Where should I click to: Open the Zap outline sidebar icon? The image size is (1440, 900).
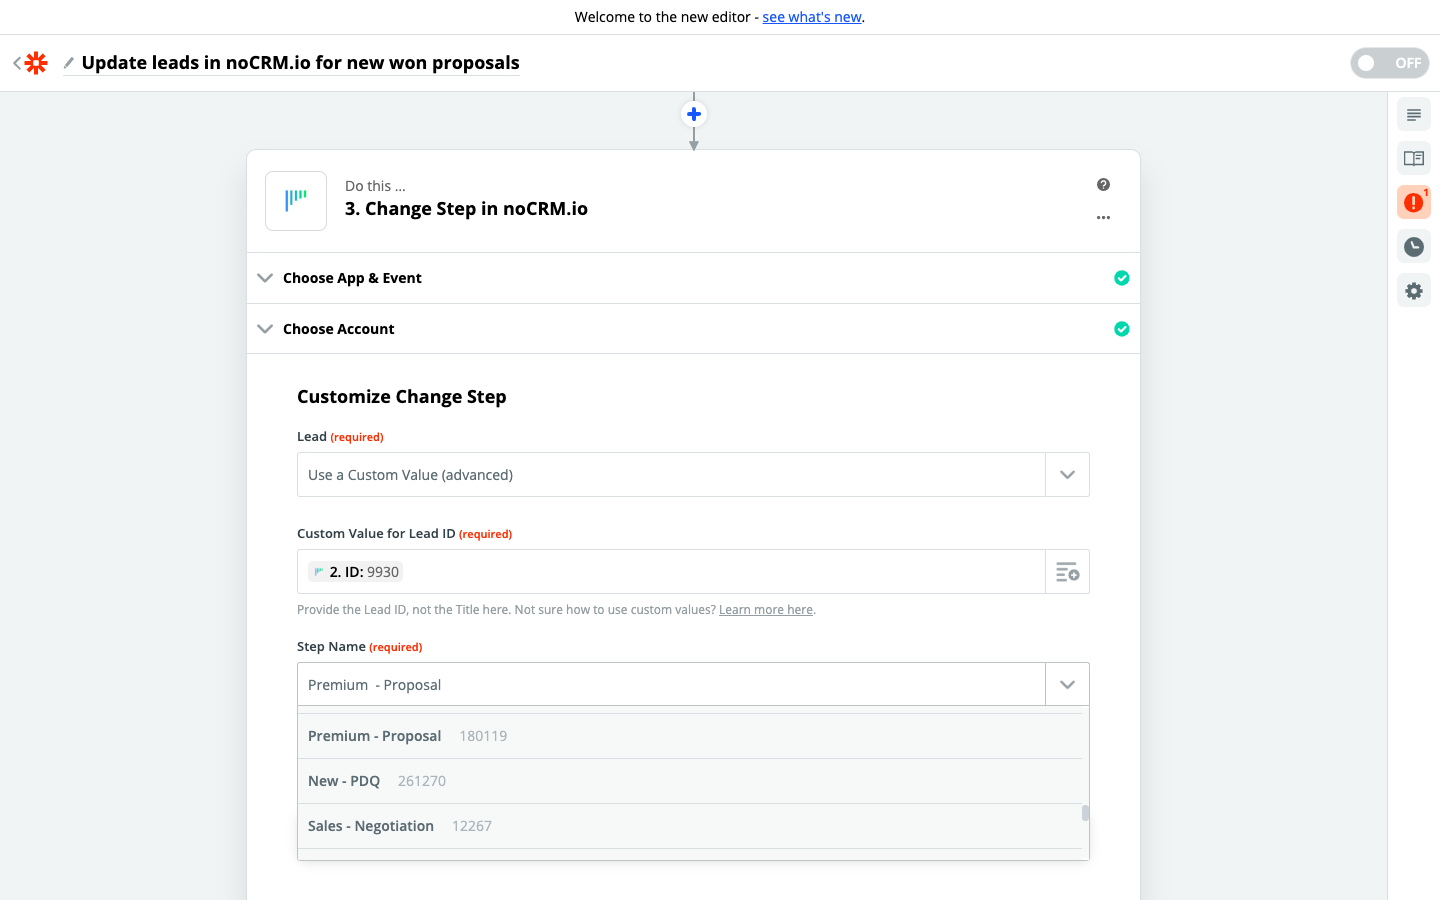click(x=1413, y=115)
